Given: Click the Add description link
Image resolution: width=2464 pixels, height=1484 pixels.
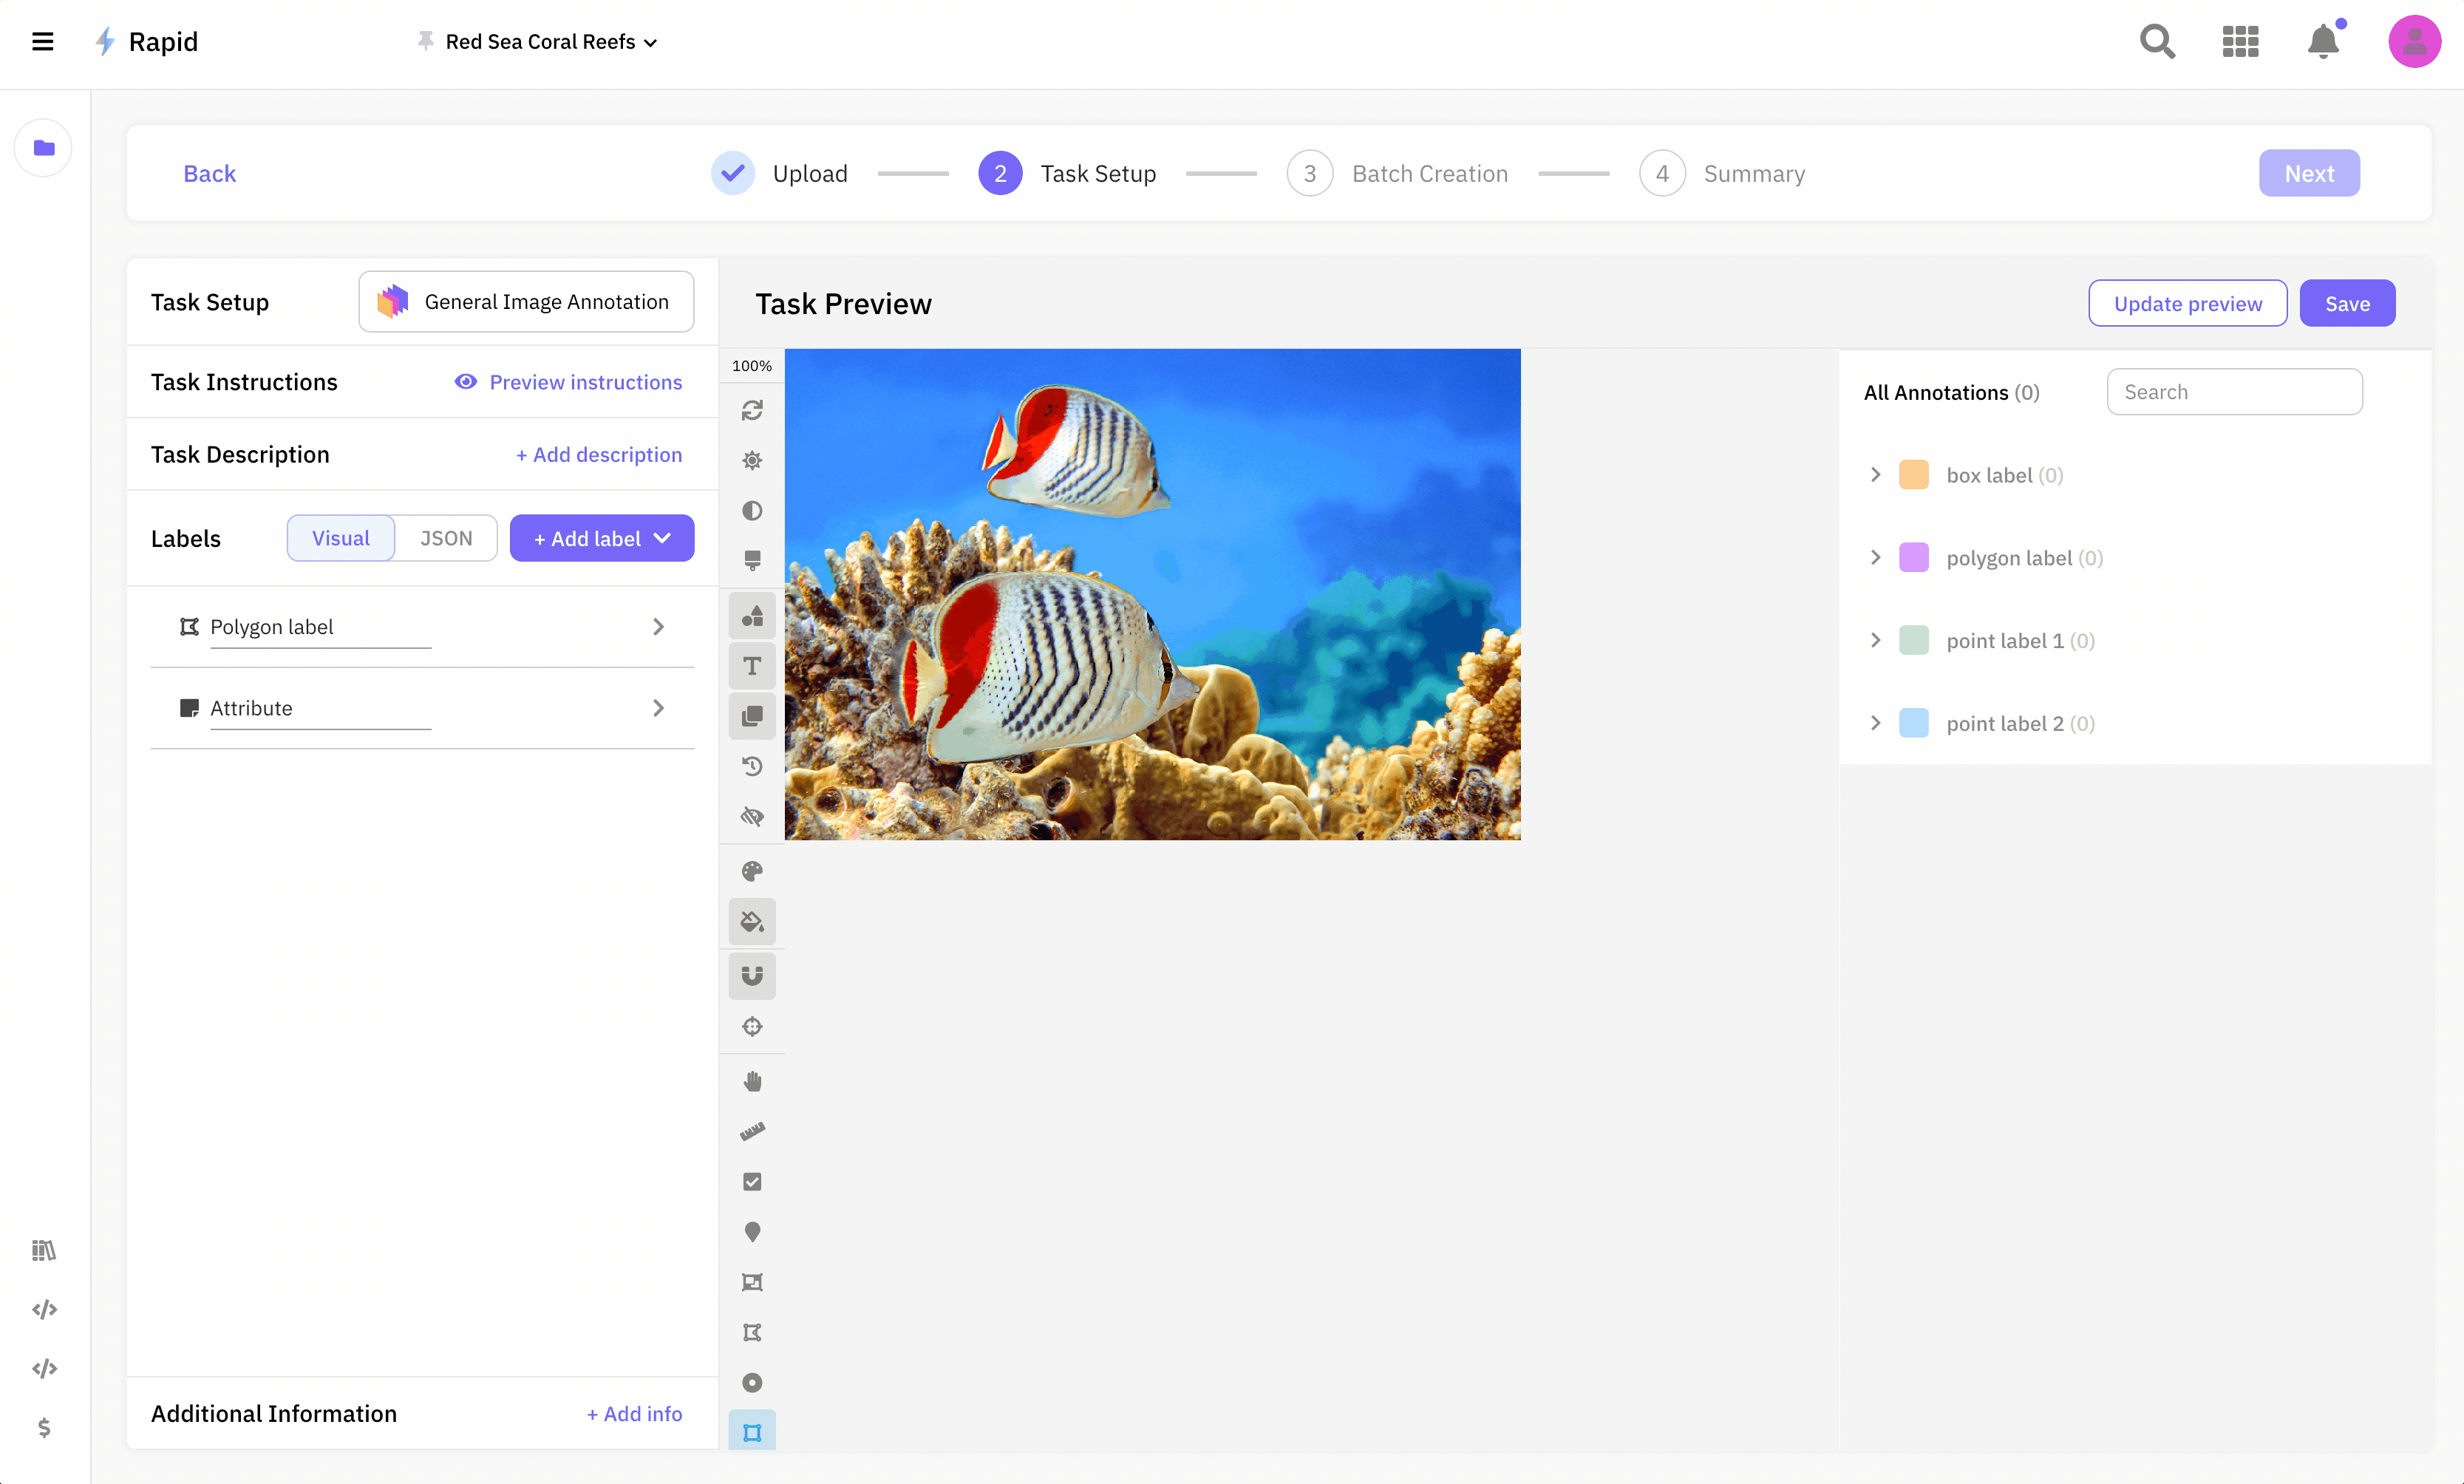Looking at the screenshot, I should tap(598, 455).
